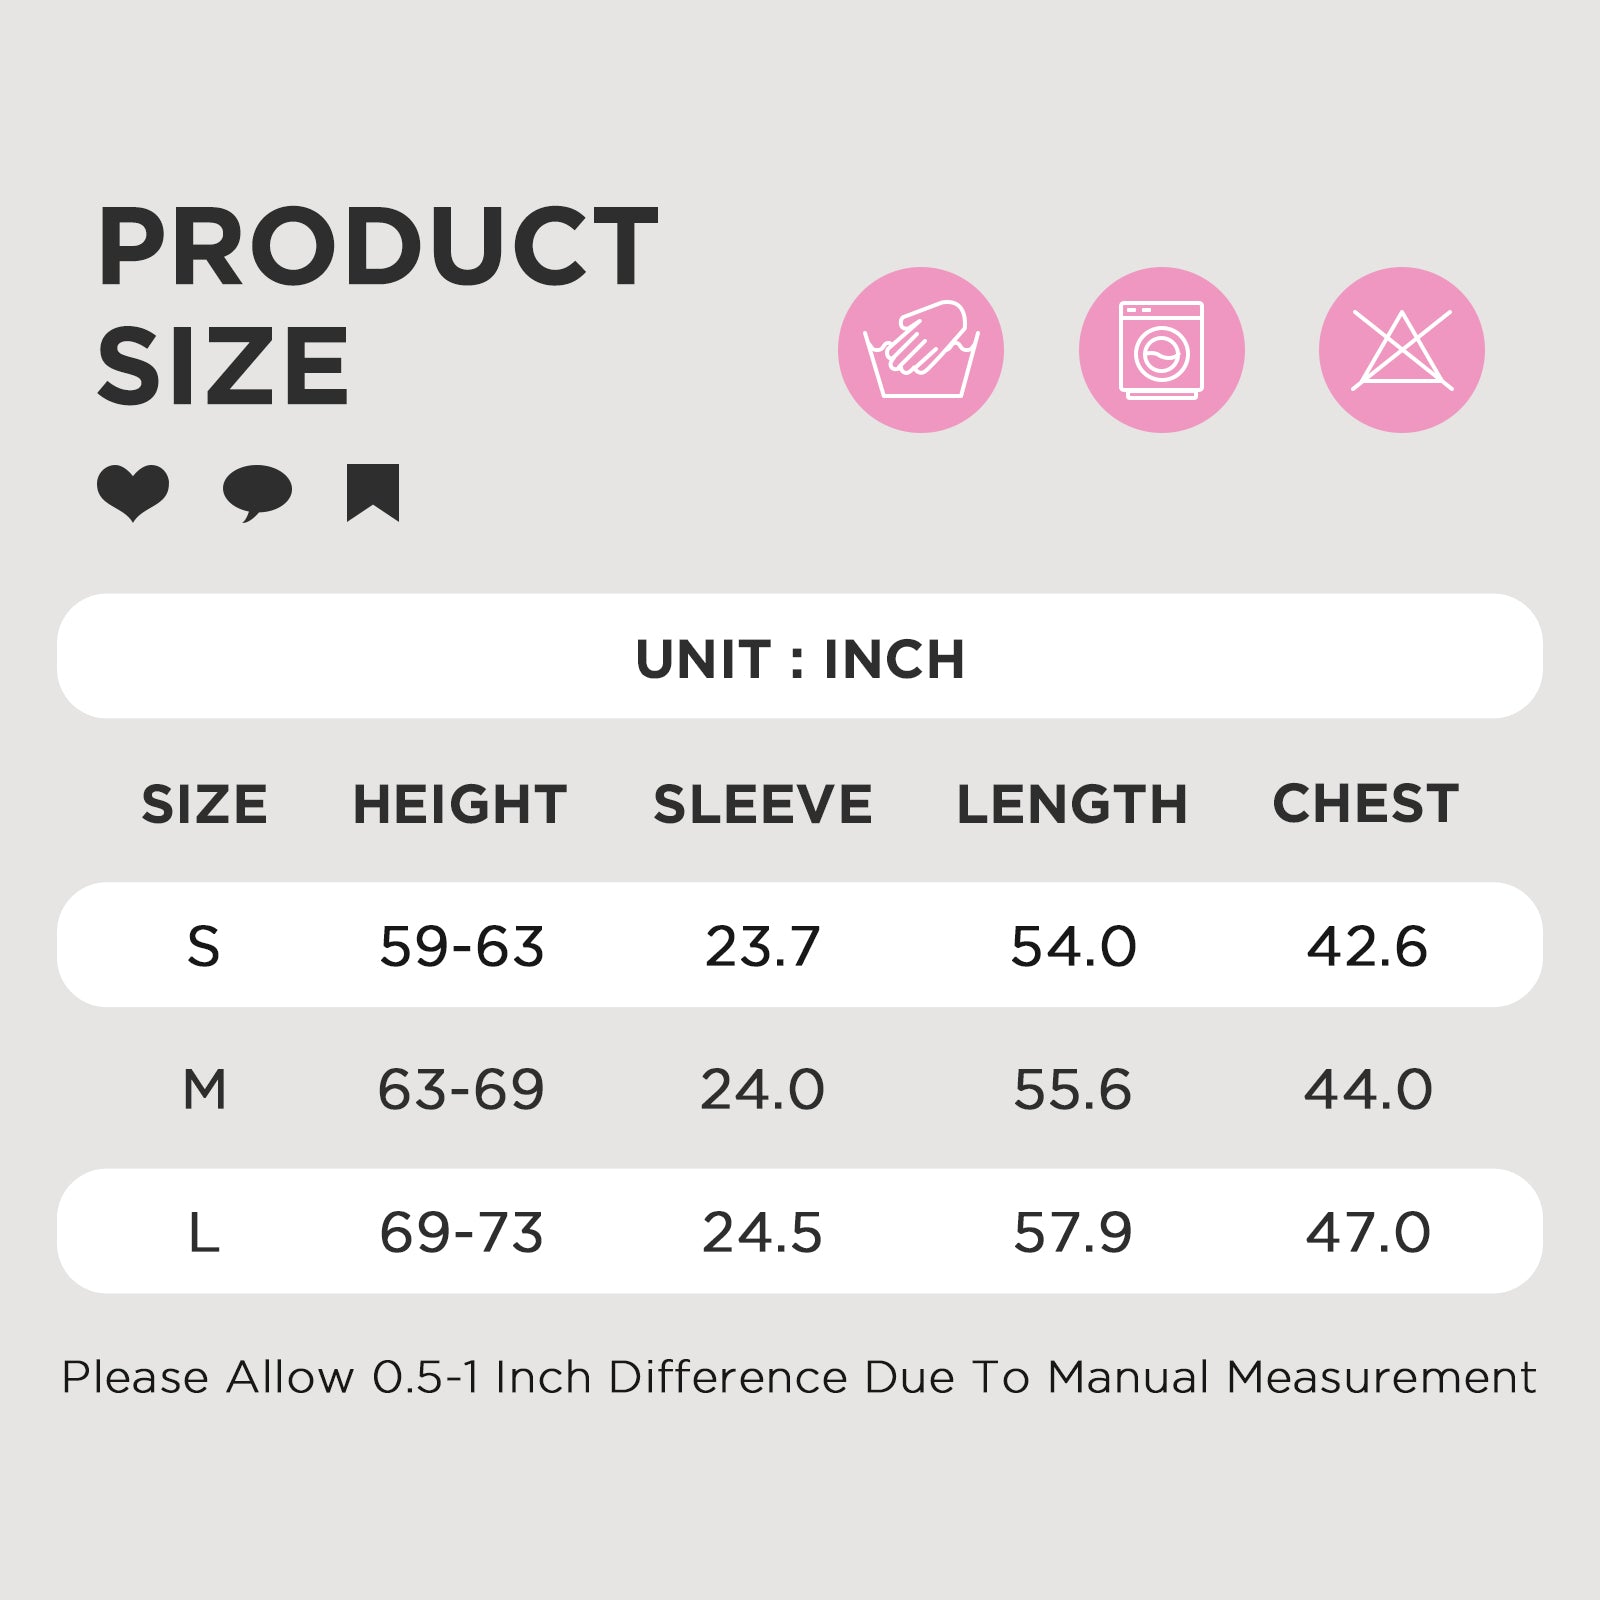Click the SLEEVE column header
1600x1600 pixels.
(x=762, y=804)
